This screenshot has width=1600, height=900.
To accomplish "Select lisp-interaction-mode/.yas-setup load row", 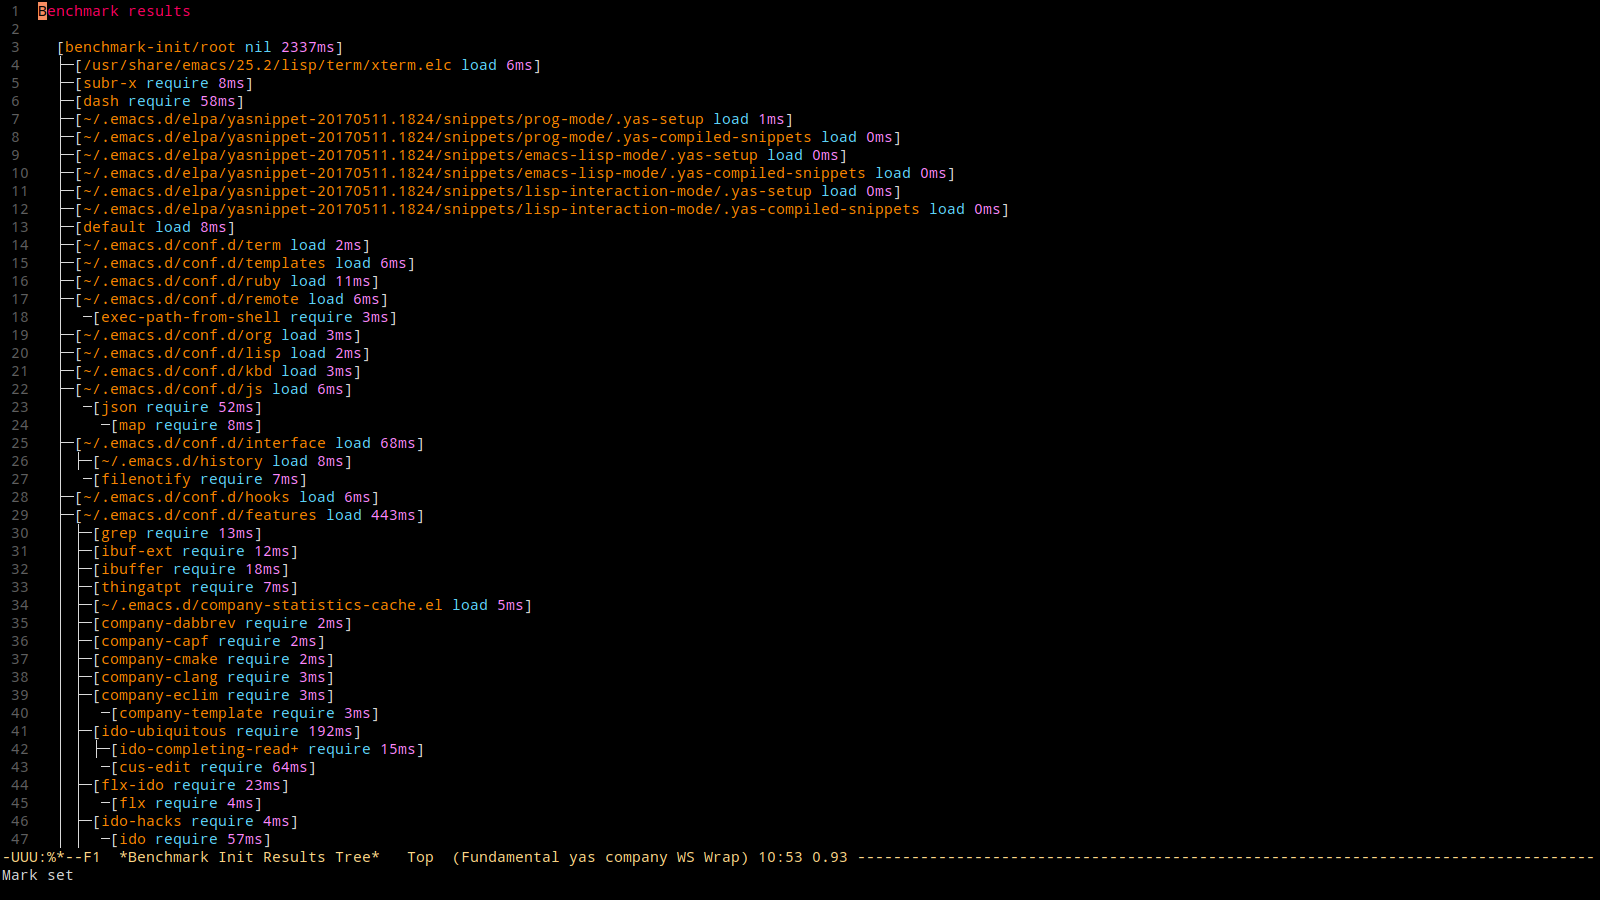I will pos(488,191).
